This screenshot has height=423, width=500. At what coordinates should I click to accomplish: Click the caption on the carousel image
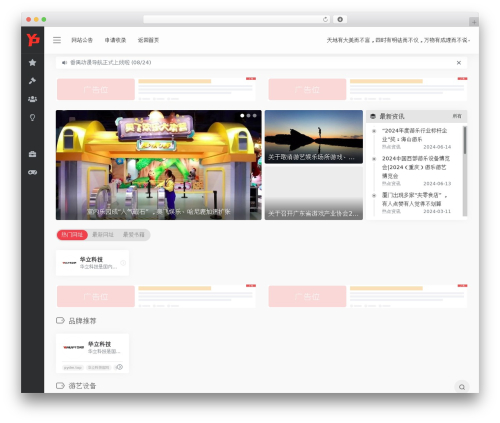159,212
